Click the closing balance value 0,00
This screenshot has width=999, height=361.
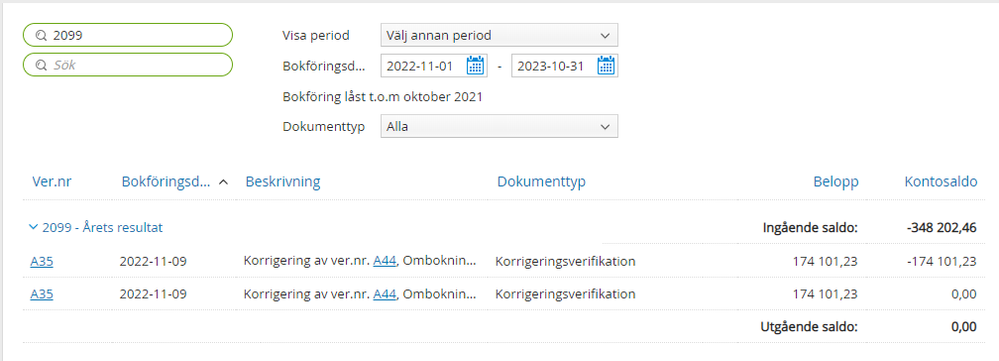click(x=964, y=327)
